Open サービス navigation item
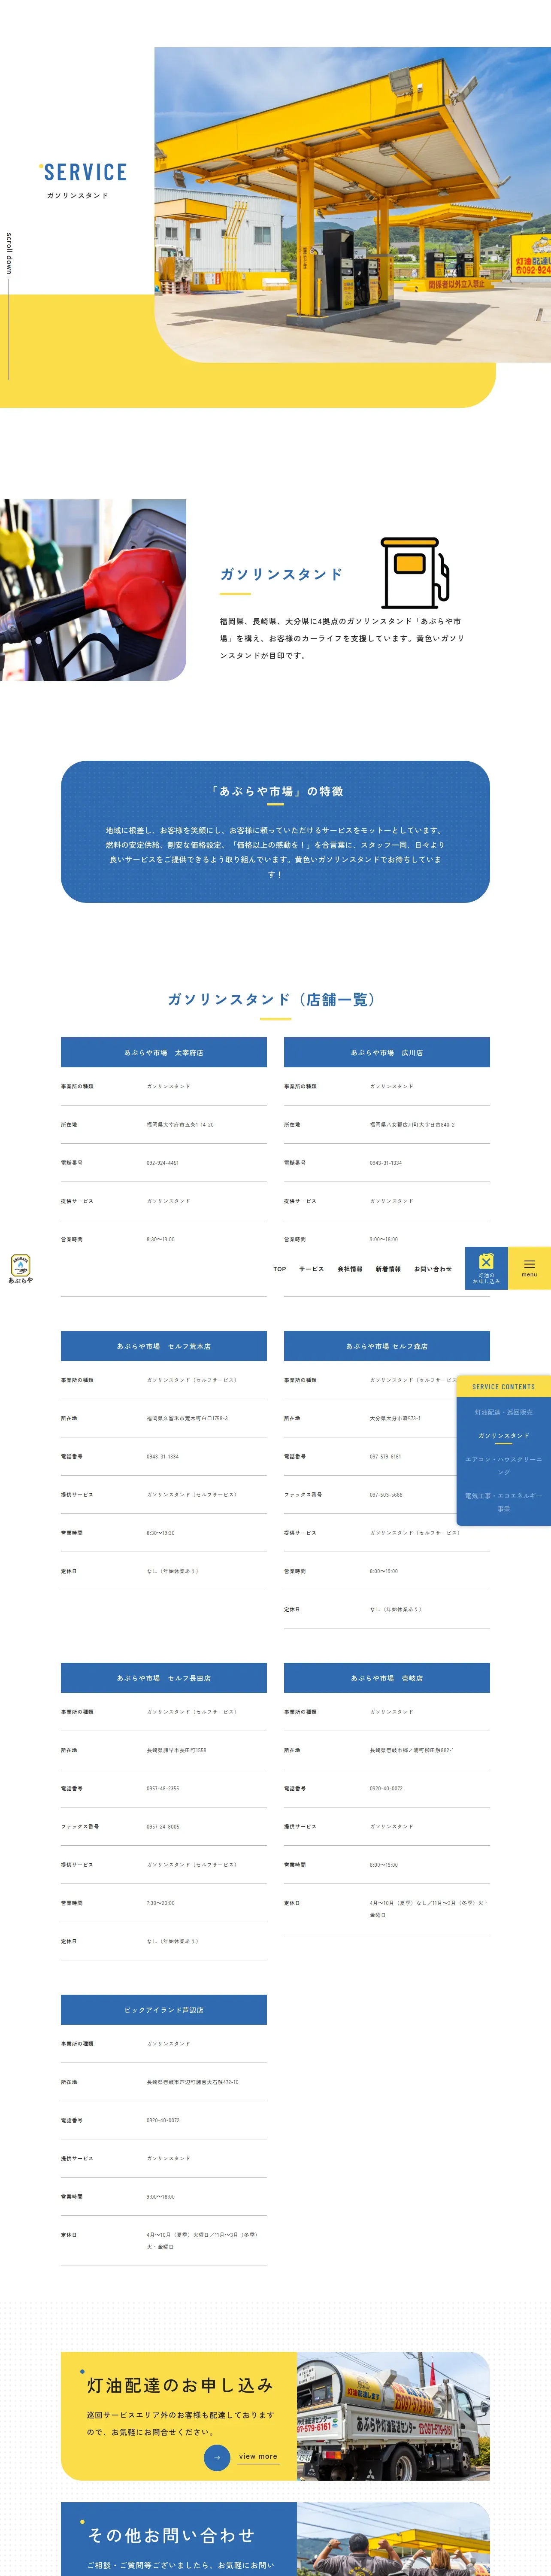The height and width of the screenshot is (2576, 551). 311,1269
